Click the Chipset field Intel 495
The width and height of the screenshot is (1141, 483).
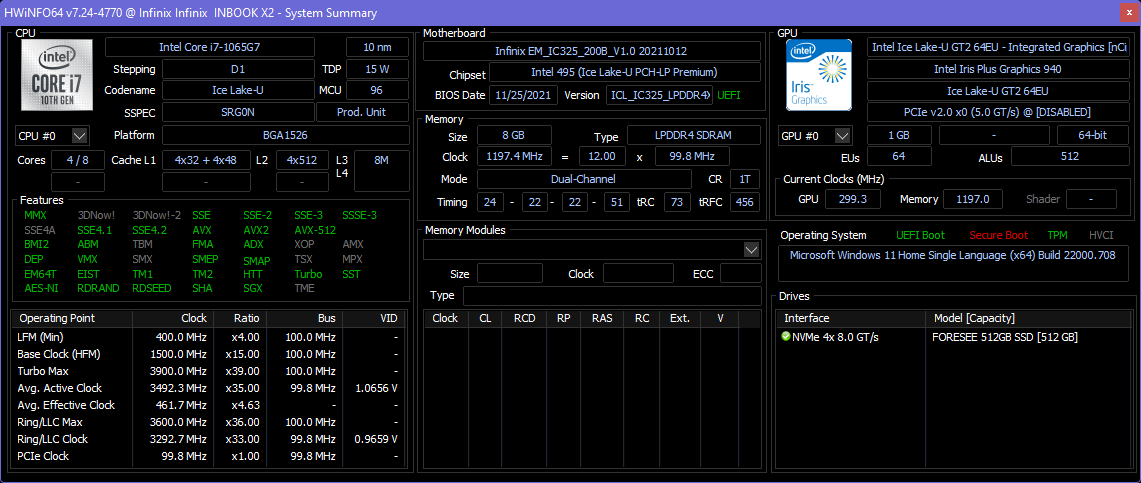tap(625, 72)
